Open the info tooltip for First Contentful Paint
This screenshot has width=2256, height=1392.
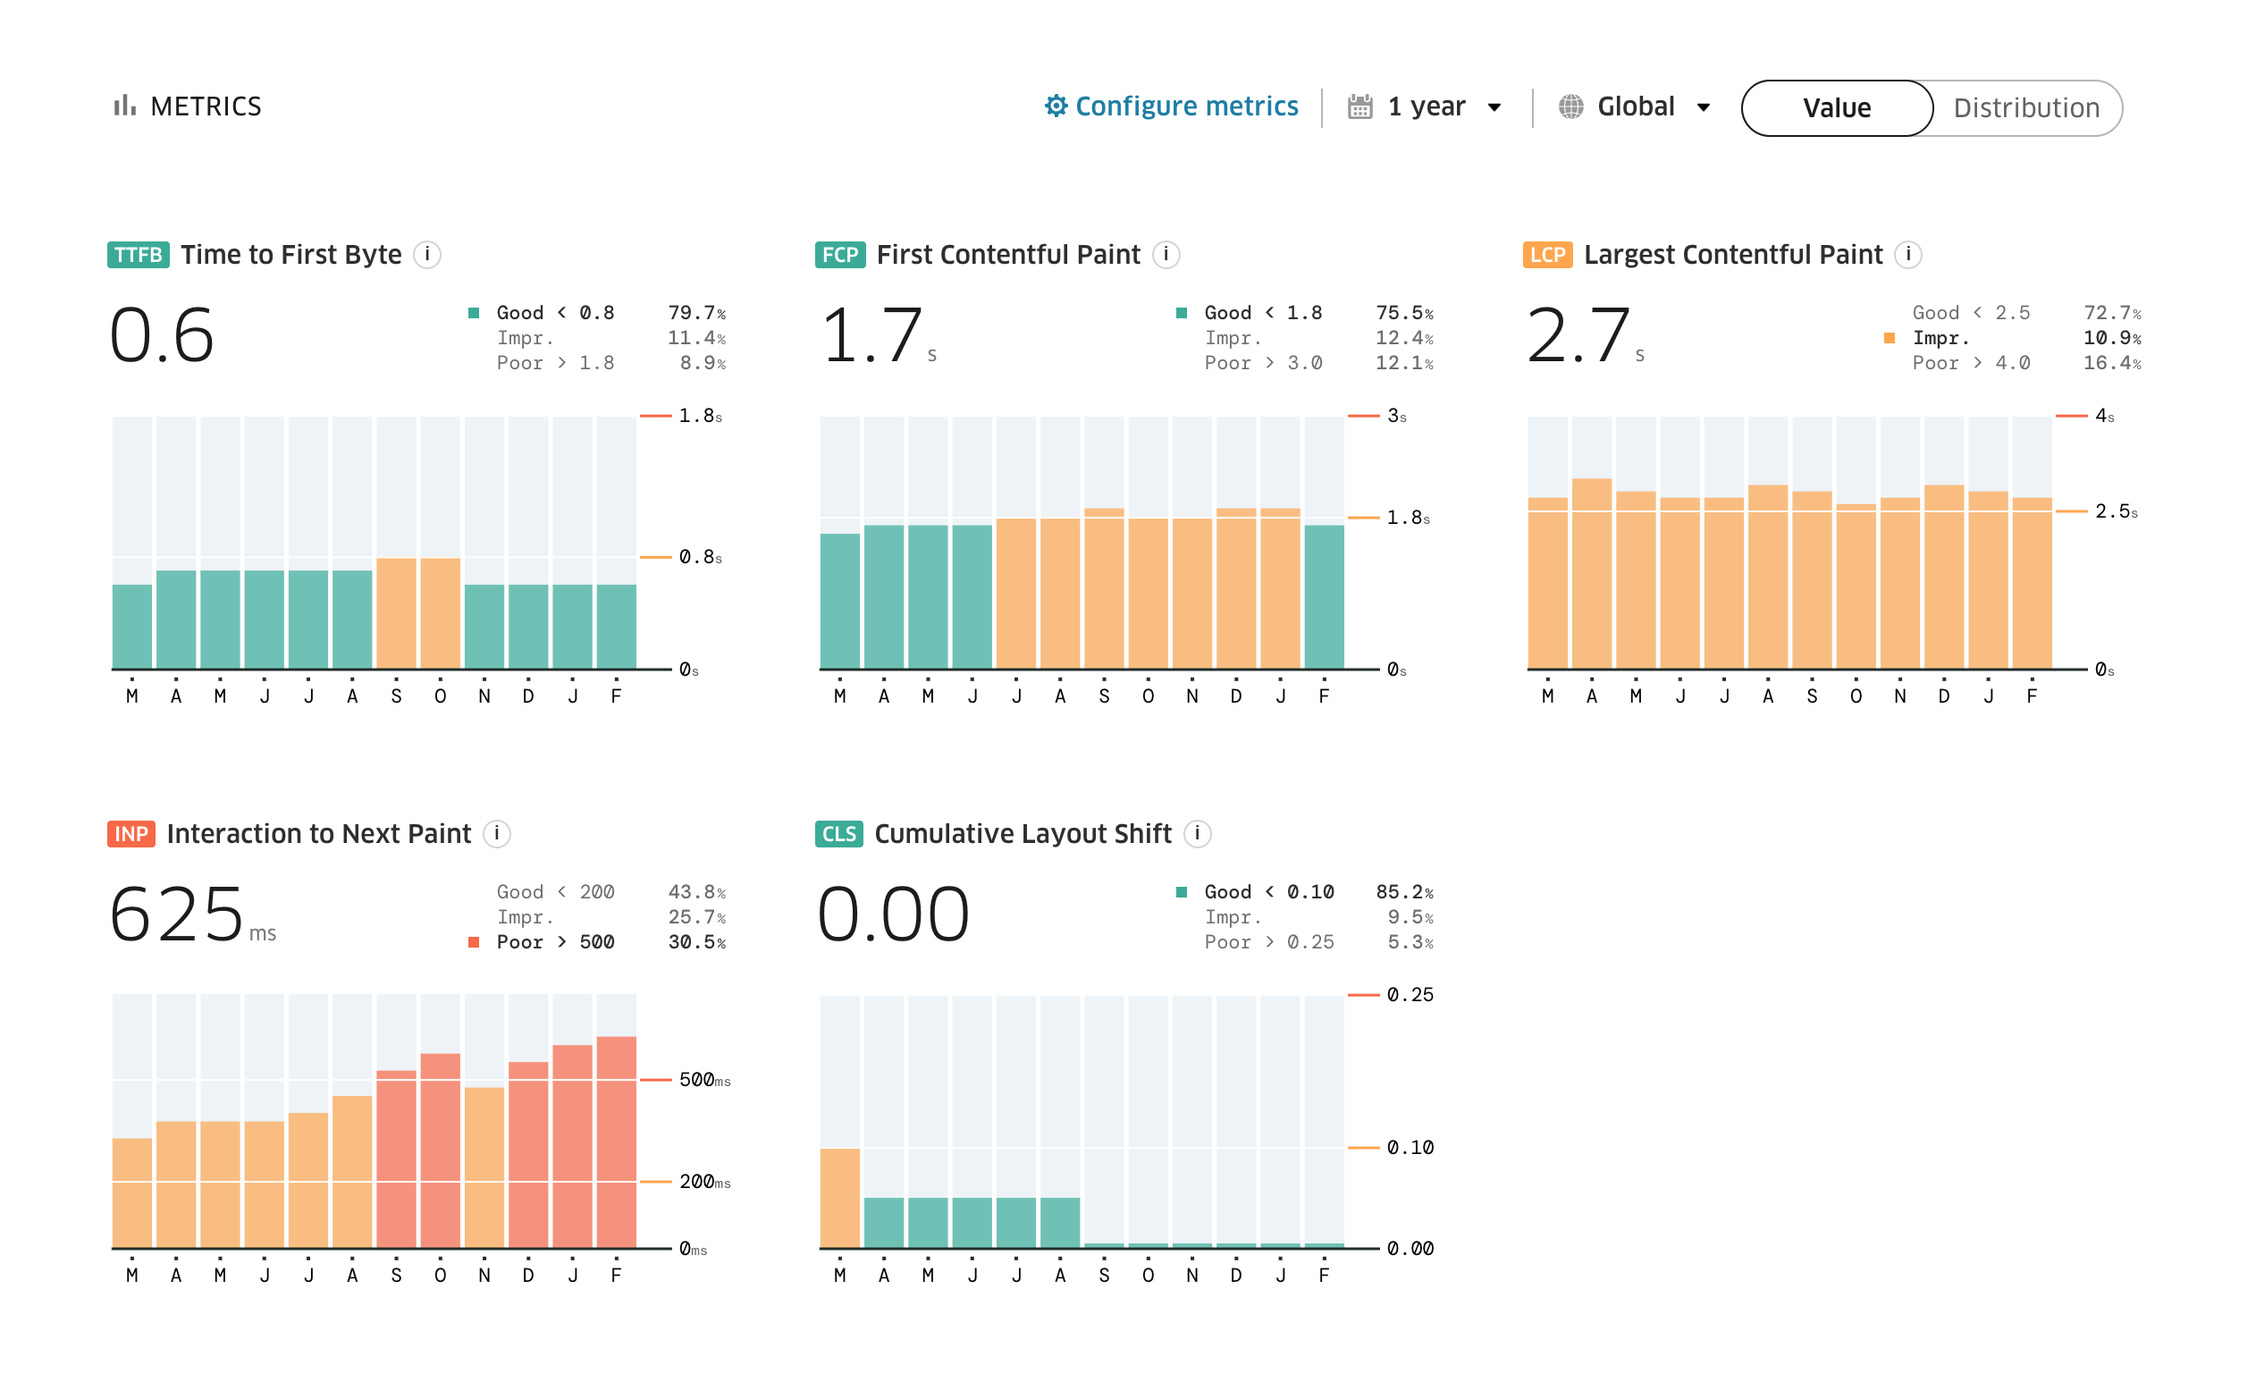(x=1165, y=255)
